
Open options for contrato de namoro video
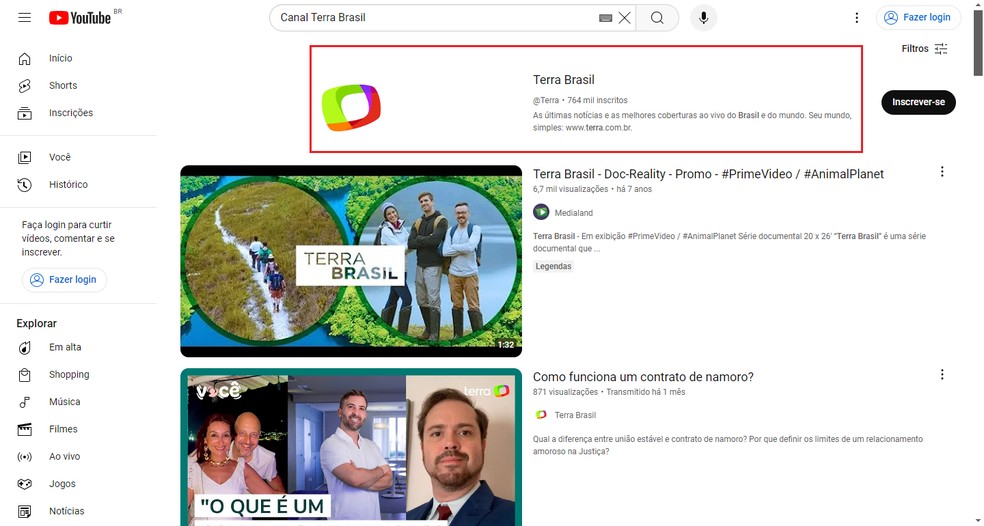click(941, 375)
